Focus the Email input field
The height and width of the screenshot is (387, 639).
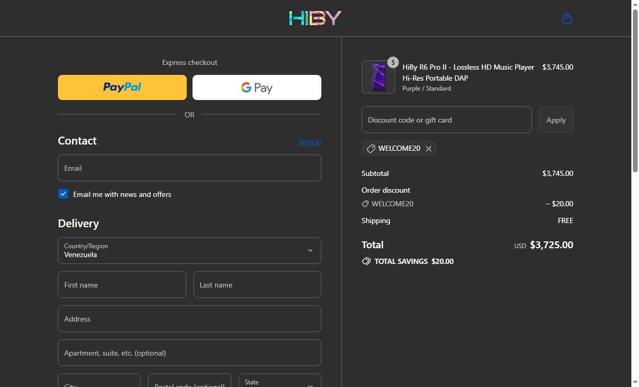[189, 168]
